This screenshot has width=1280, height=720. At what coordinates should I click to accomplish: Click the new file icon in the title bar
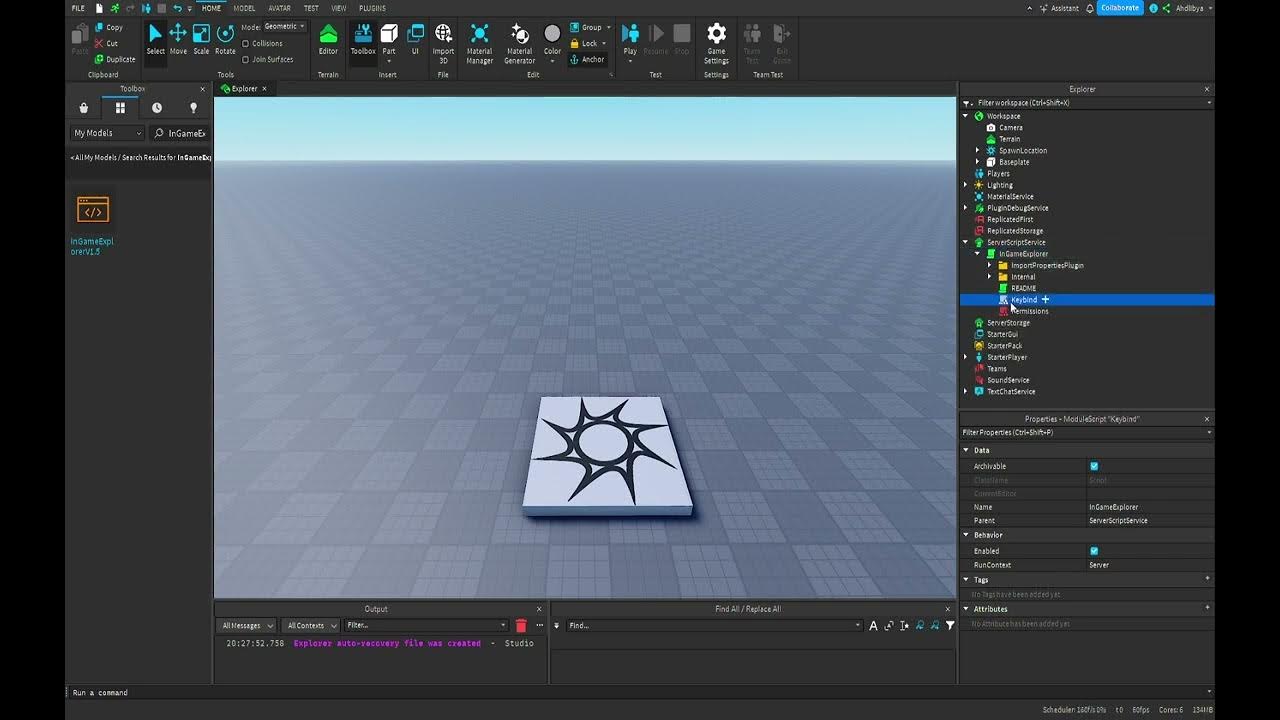click(99, 8)
